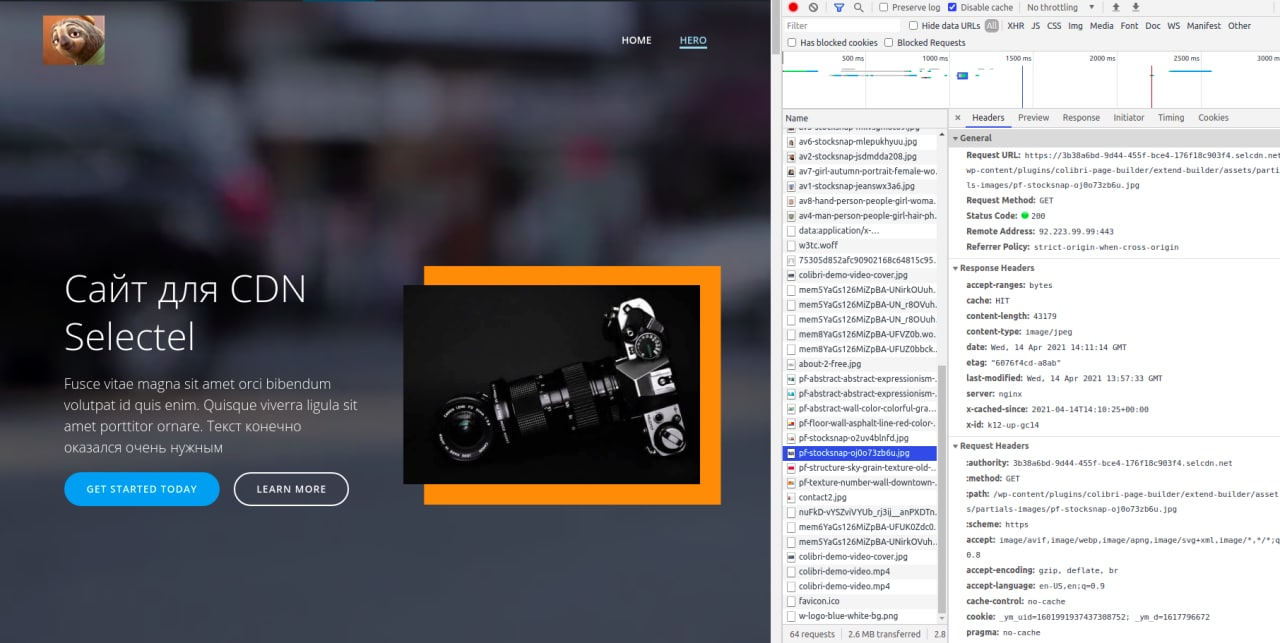Select pf-stocksnap-o2uv4blnfd.jpg request
This screenshot has height=643, width=1280.
(859, 438)
